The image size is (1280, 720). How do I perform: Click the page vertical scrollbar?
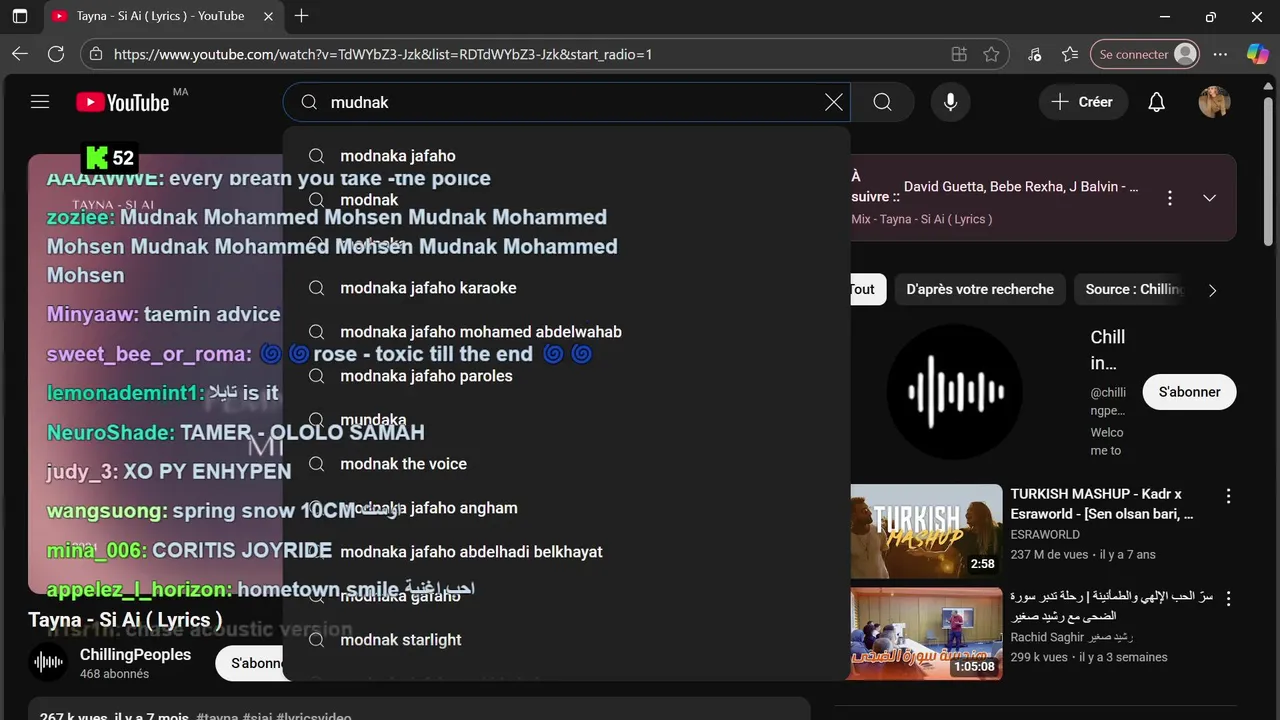(1269, 170)
